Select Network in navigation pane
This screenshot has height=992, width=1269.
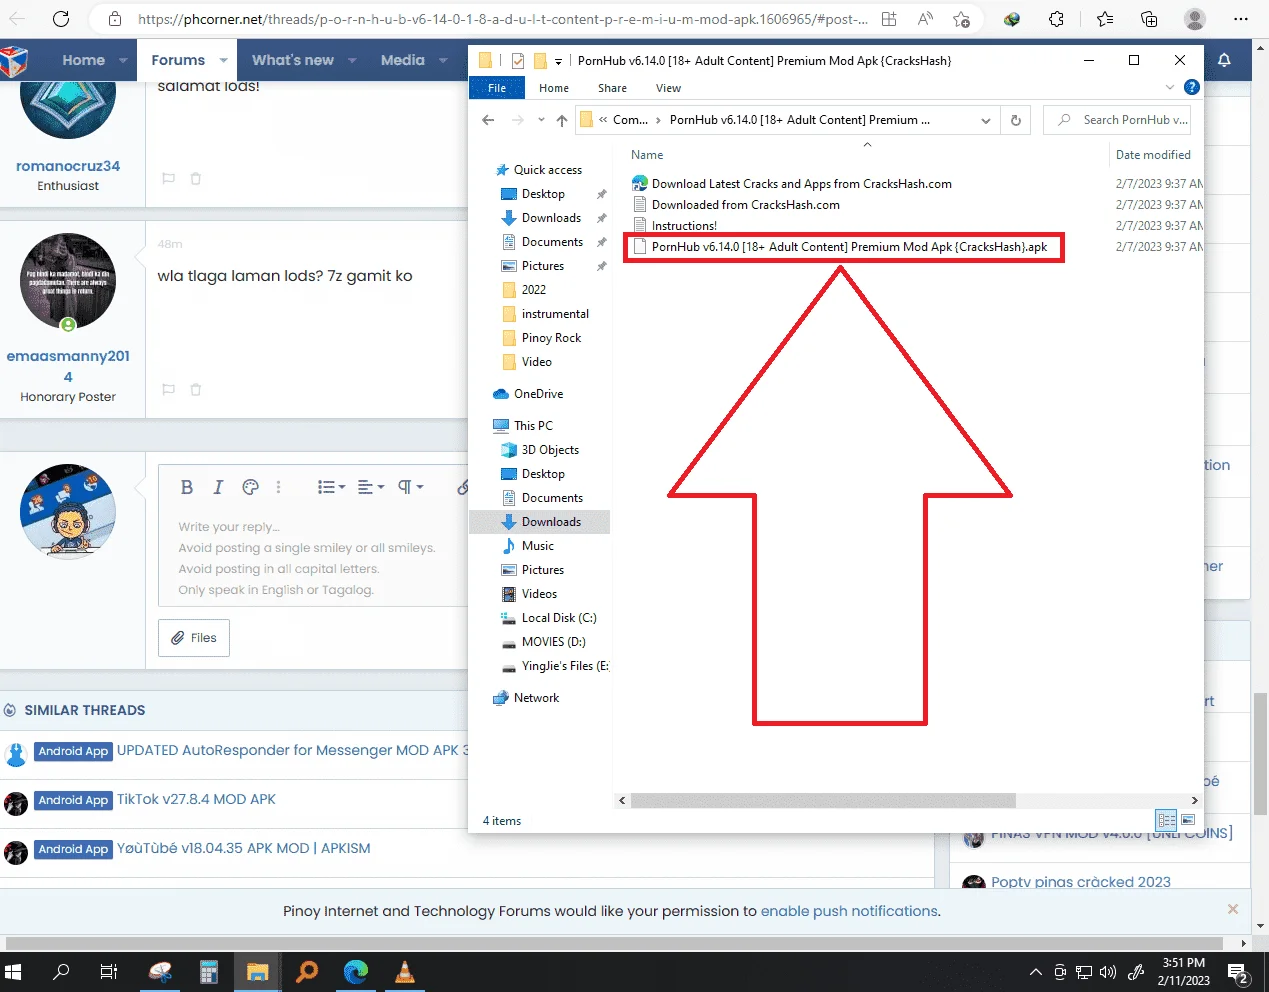click(x=536, y=698)
